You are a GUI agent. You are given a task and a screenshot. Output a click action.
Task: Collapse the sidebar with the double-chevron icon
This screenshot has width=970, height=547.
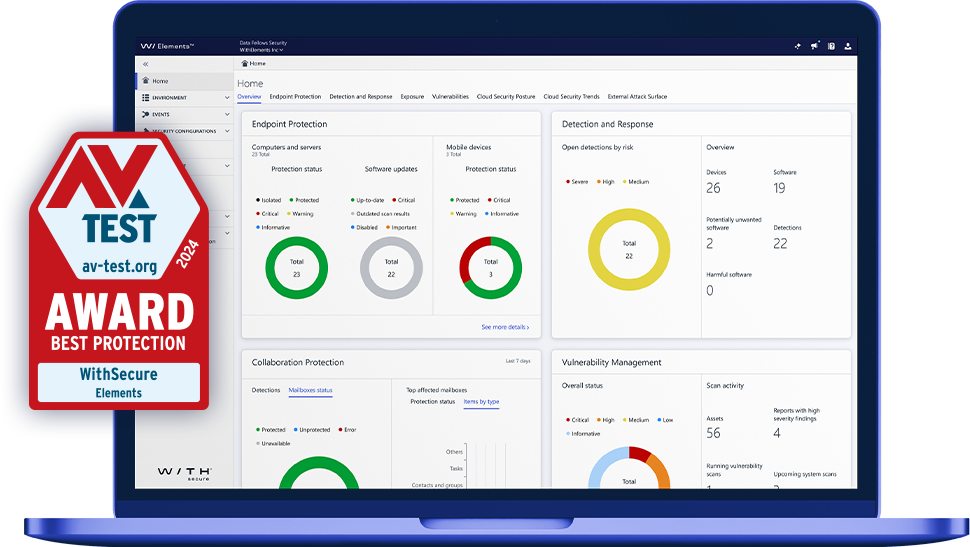click(x=146, y=64)
